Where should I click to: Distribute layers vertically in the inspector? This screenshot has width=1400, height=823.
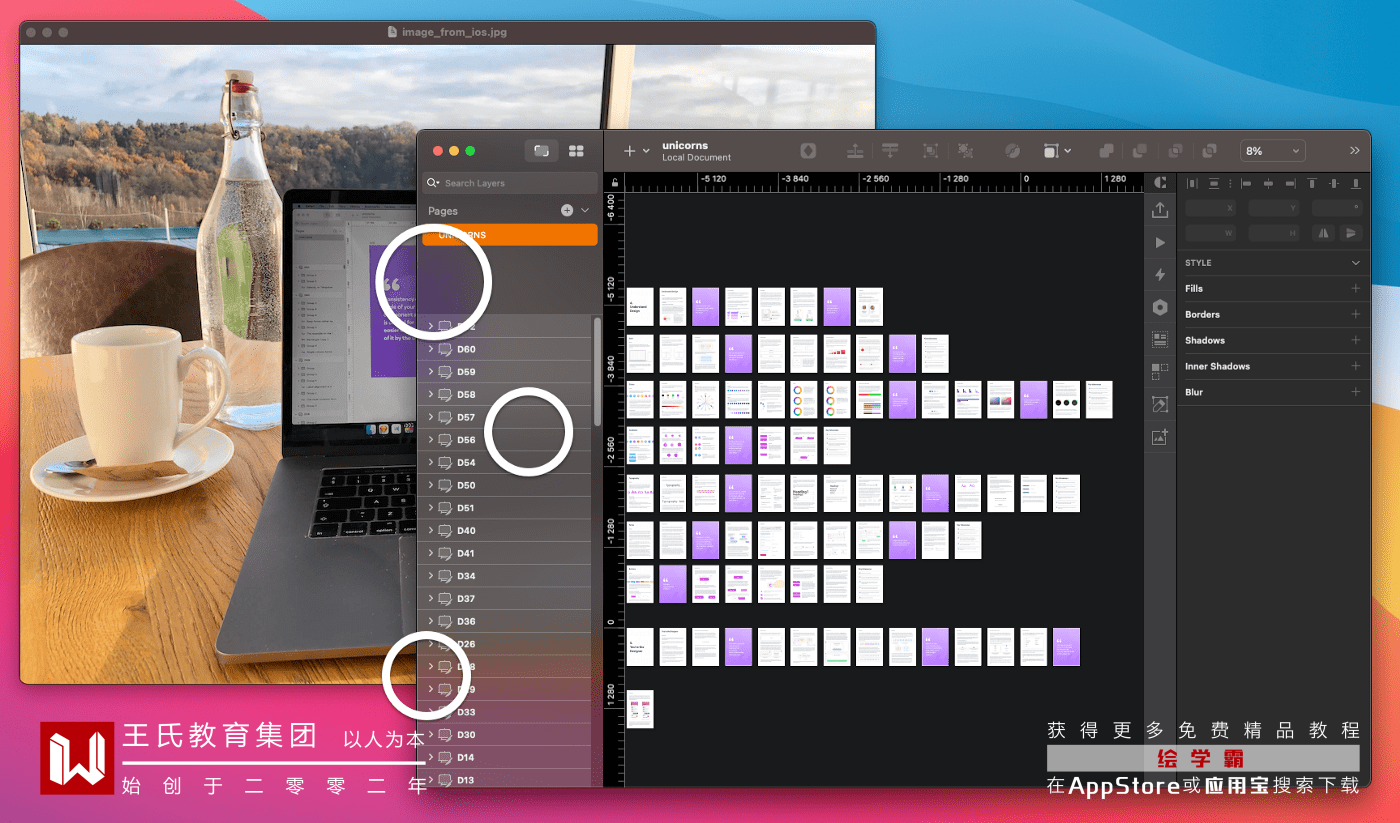coord(1214,183)
